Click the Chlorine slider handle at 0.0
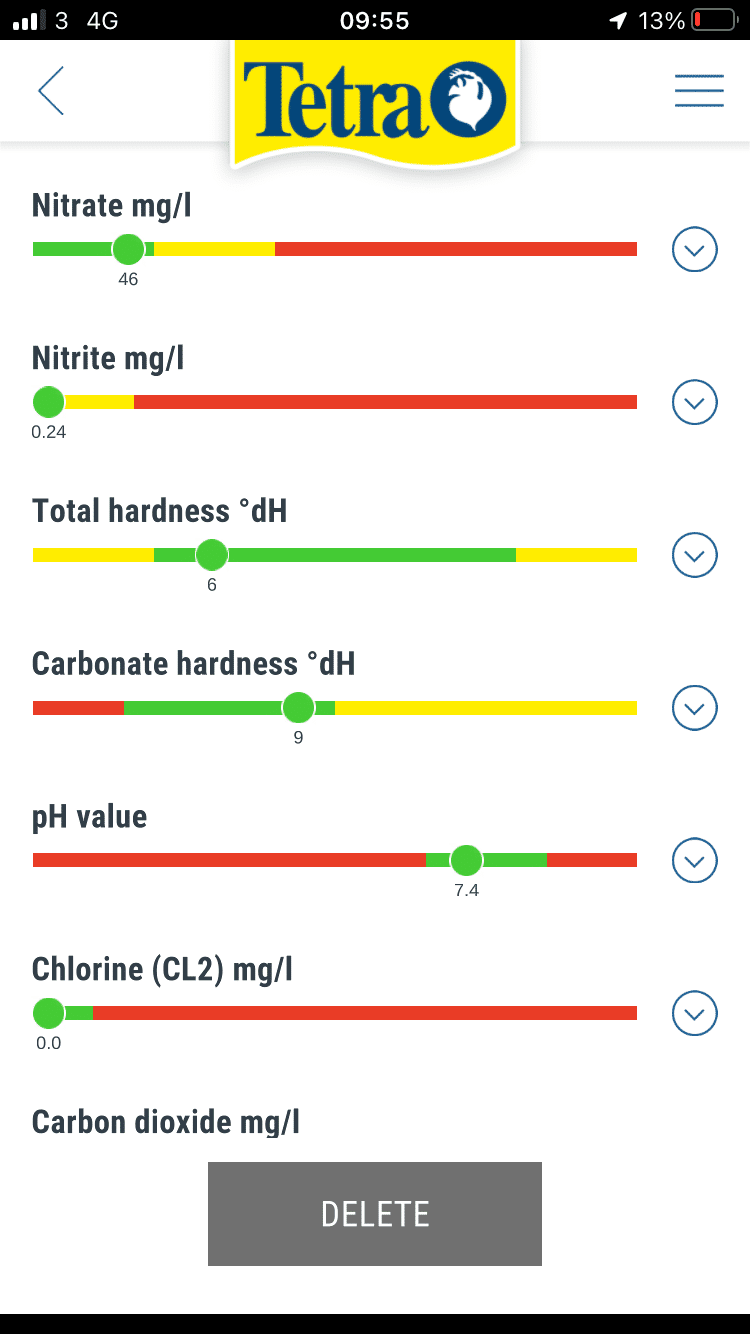 [48, 1013]
